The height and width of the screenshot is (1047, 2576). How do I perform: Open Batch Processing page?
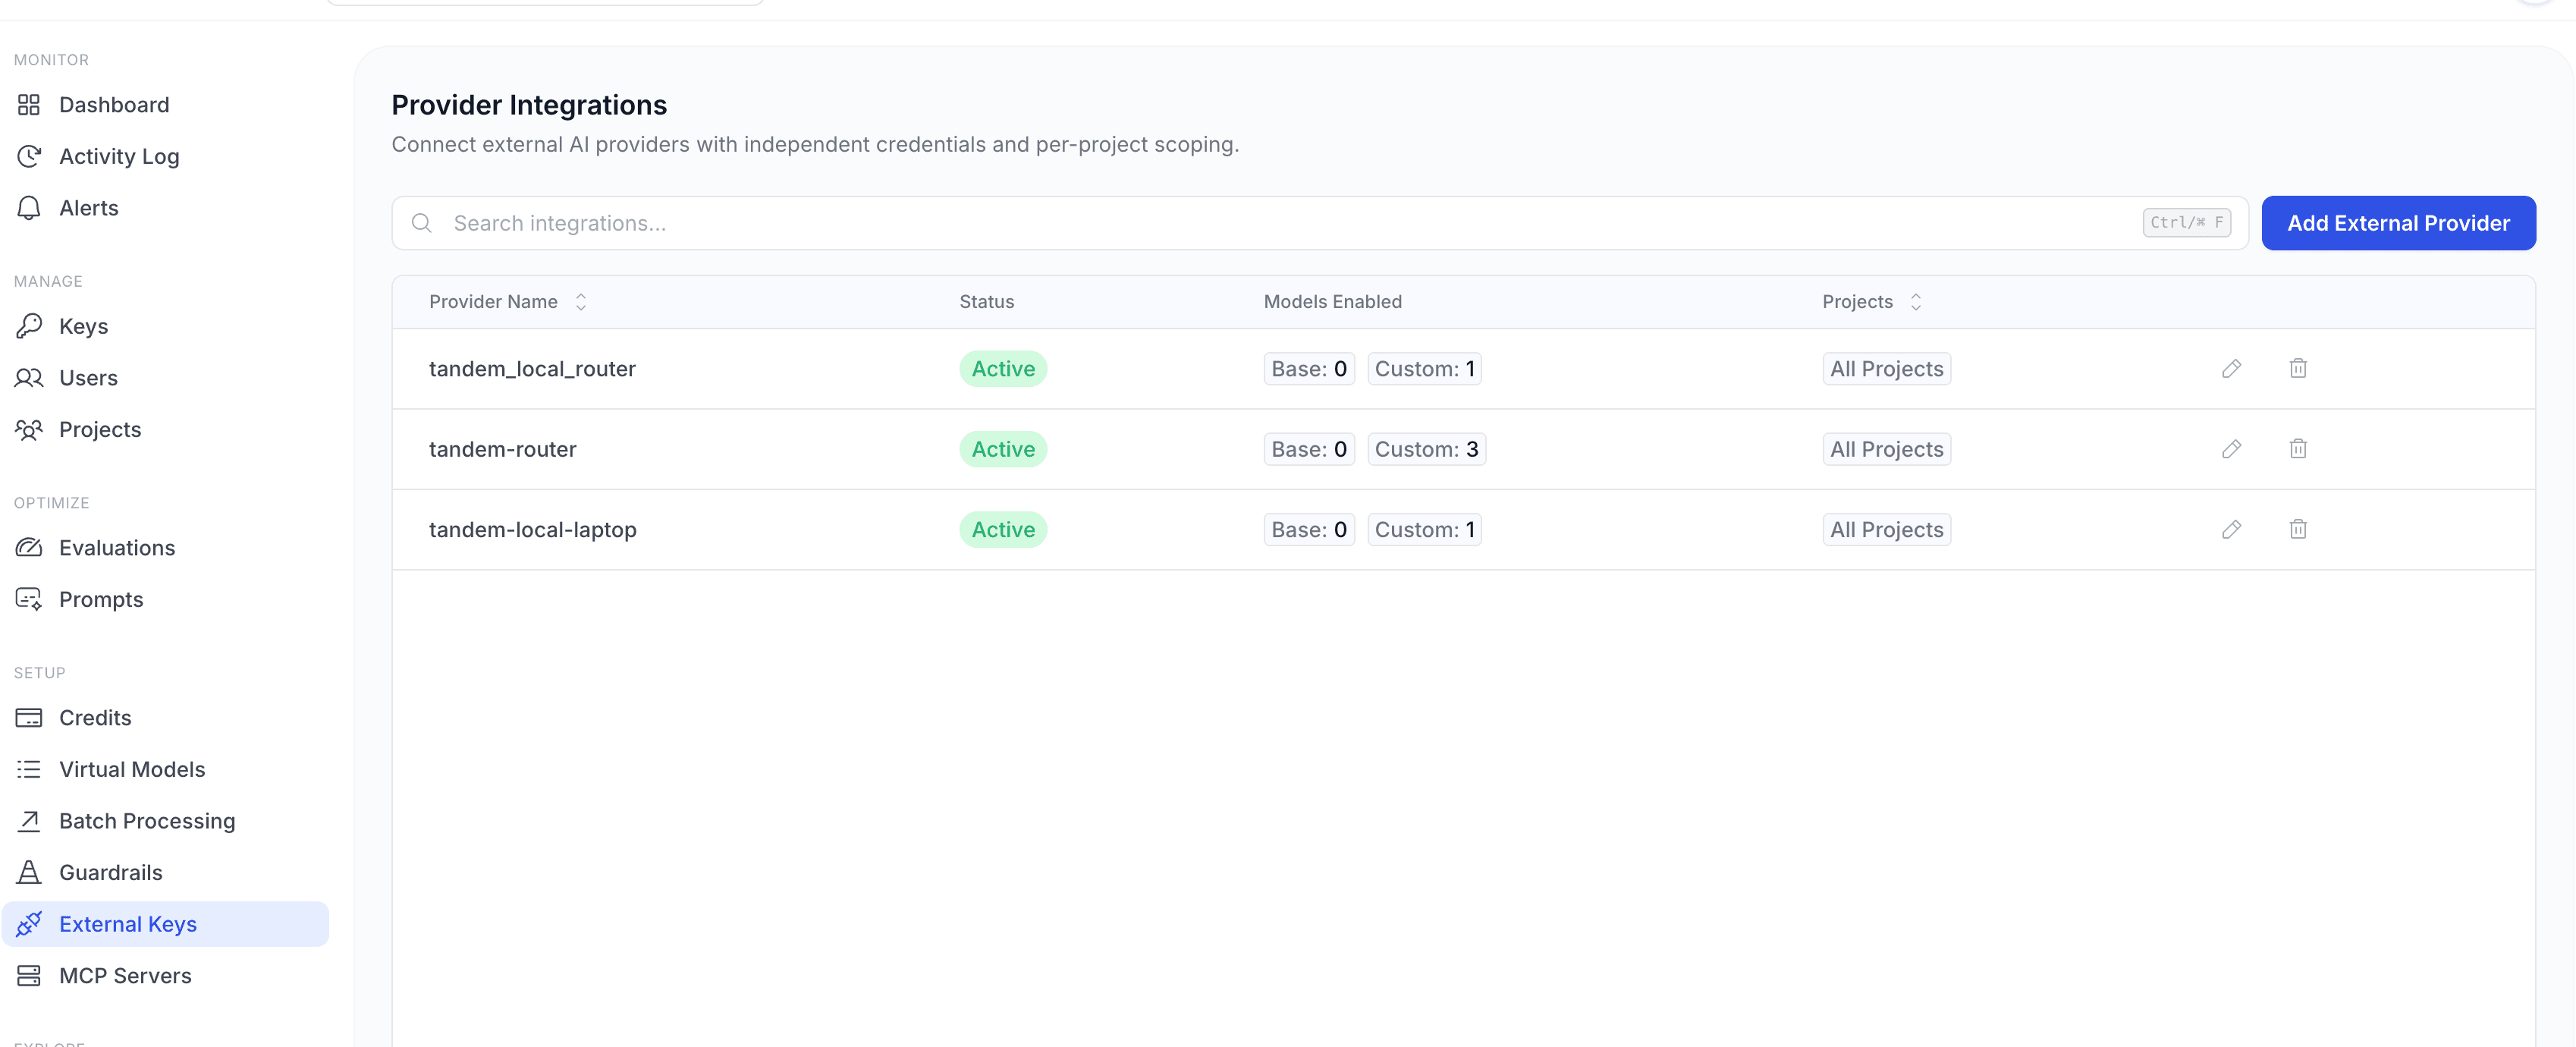[x=165, y=821]
